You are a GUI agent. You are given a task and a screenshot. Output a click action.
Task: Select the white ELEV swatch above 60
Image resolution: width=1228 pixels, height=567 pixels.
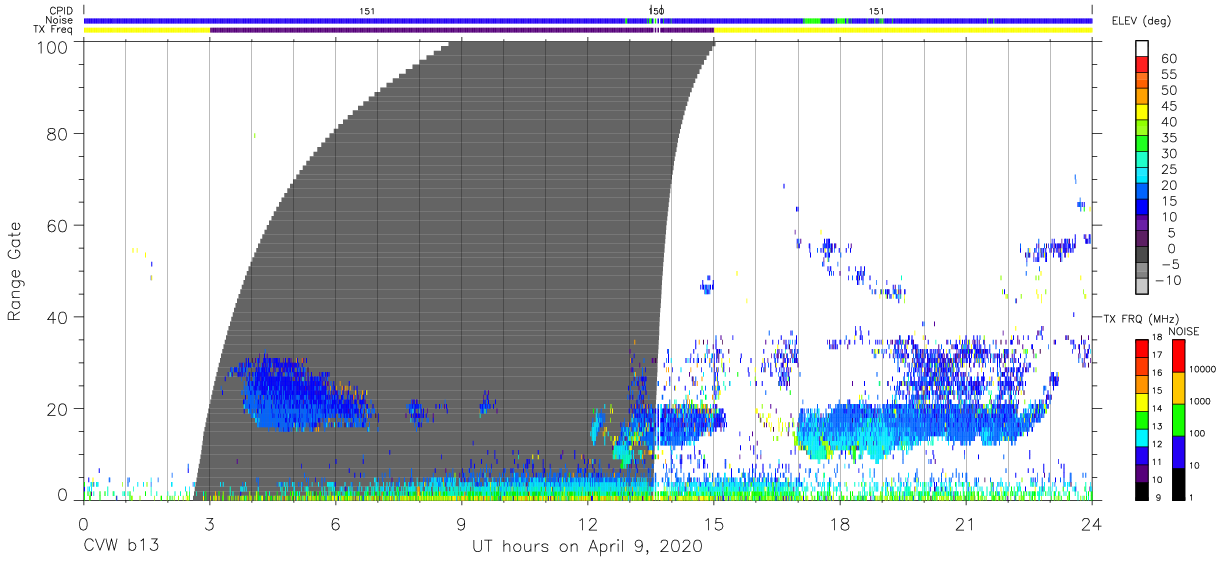[x=1142, y=48]
